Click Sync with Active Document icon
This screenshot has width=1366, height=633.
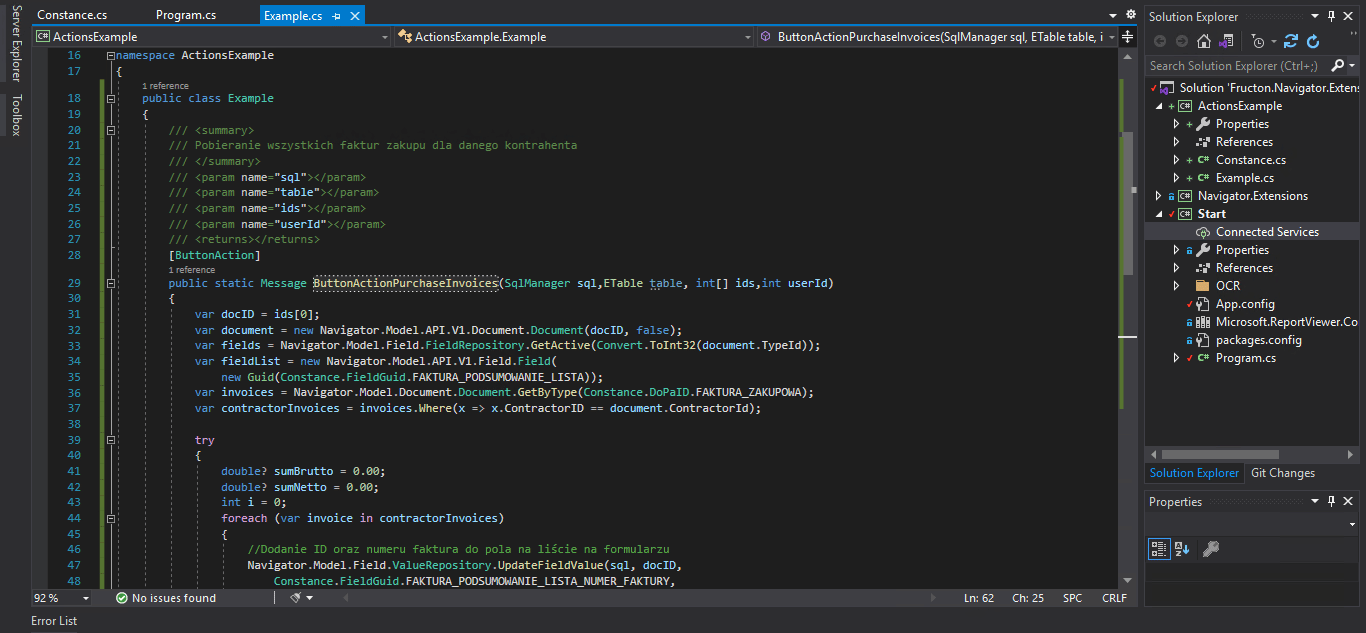1291,41
